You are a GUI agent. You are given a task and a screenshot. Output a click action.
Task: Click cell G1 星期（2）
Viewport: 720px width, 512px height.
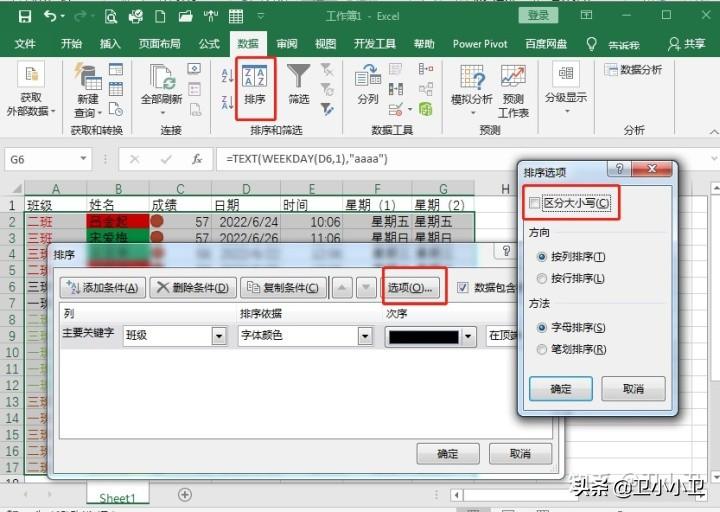[443, 205]
